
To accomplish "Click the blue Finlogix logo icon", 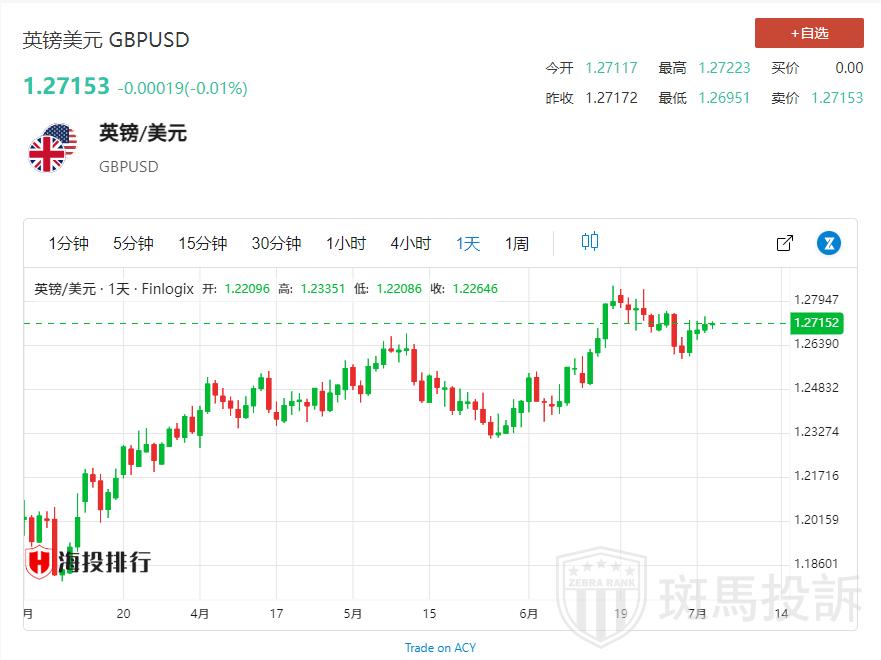I will pos(829,243).
